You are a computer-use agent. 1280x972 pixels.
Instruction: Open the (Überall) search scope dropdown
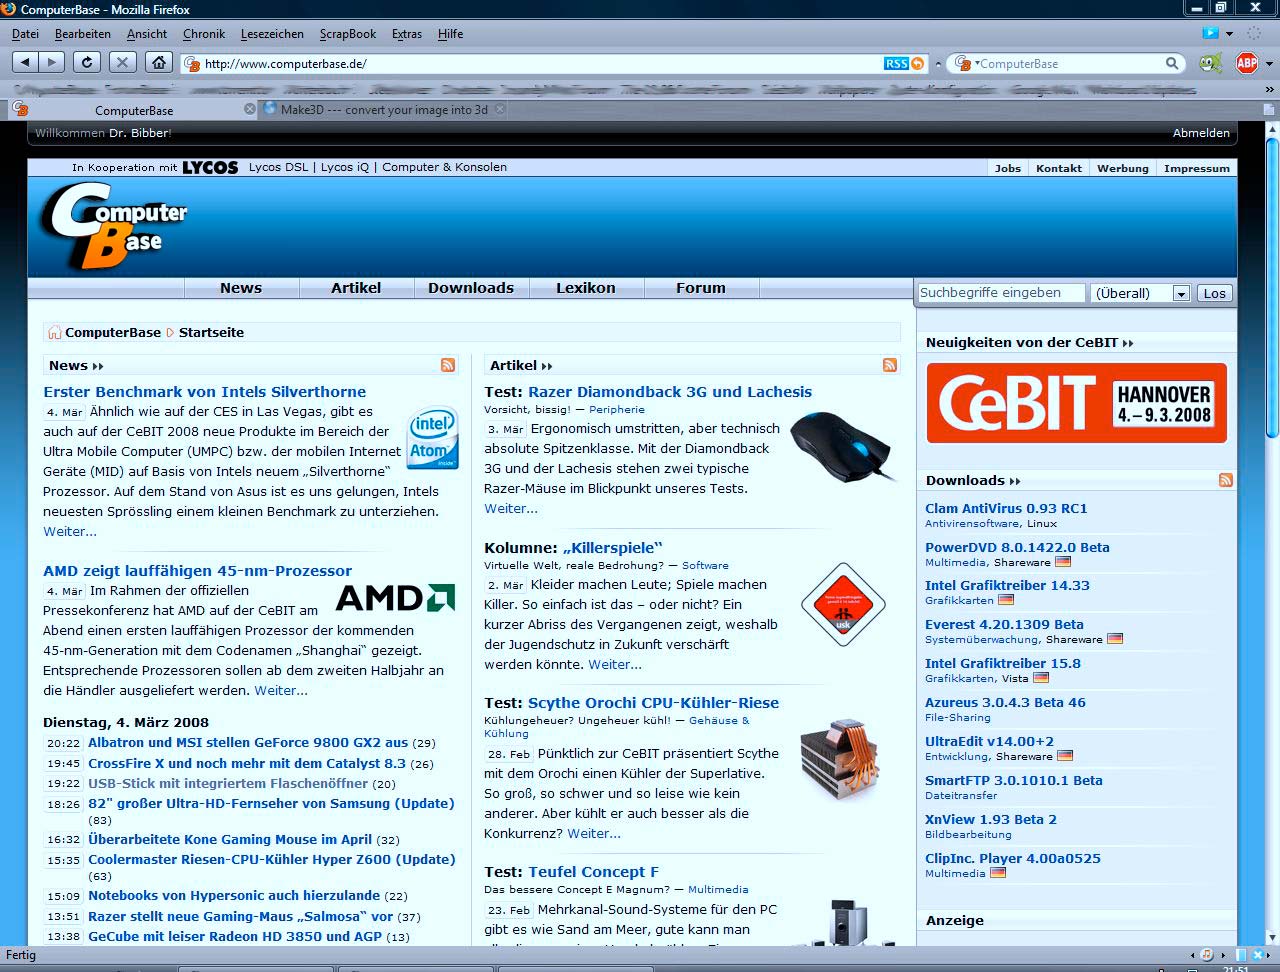point(1140,293)
